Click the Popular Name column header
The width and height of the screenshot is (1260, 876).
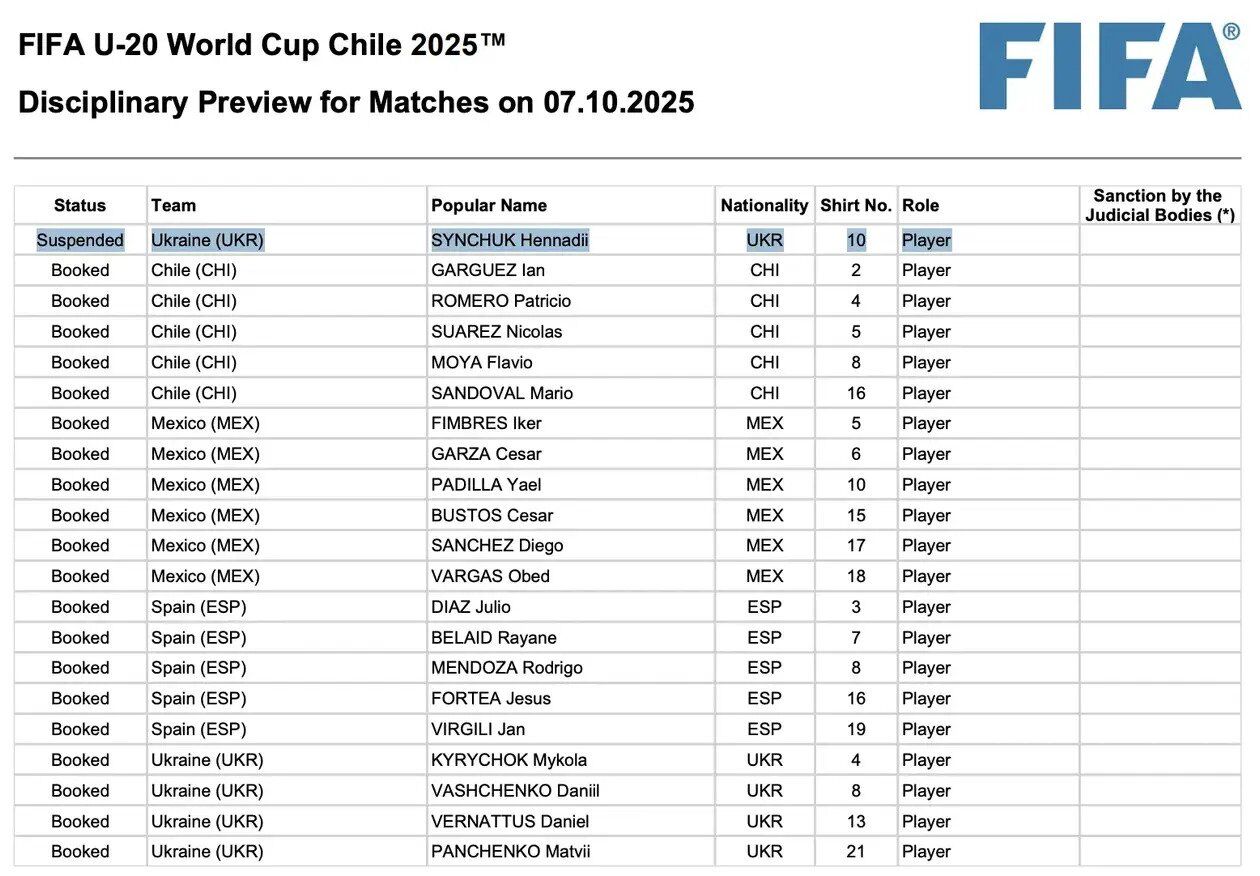(489, 205)
